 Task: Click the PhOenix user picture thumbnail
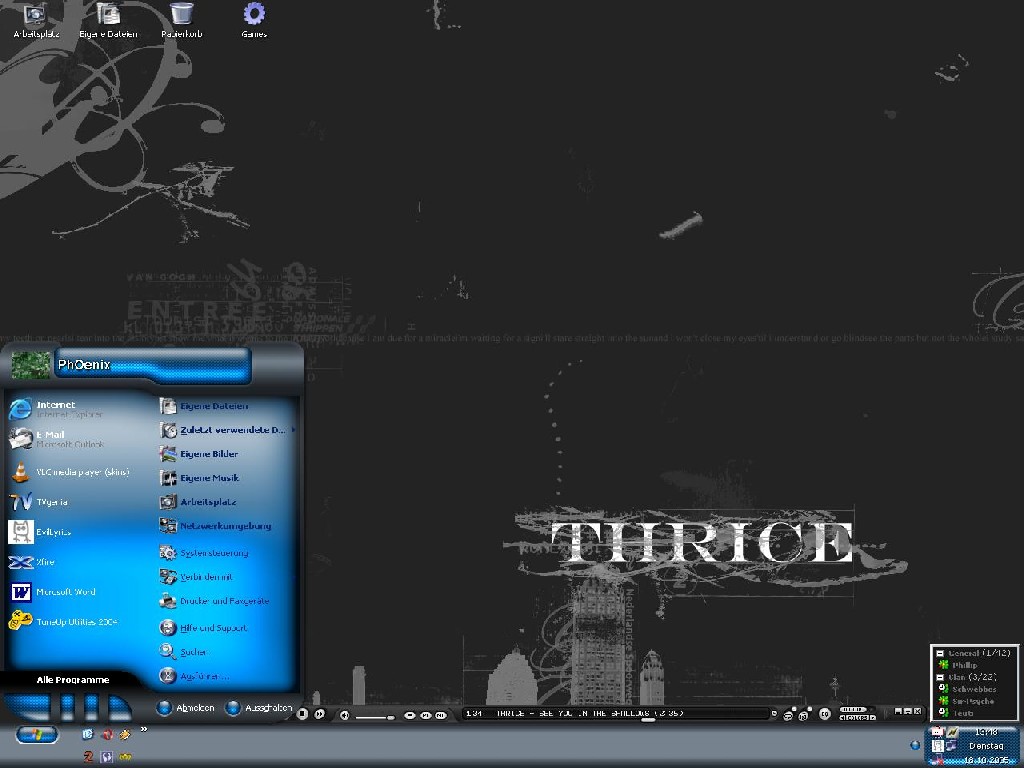[30, 365]
